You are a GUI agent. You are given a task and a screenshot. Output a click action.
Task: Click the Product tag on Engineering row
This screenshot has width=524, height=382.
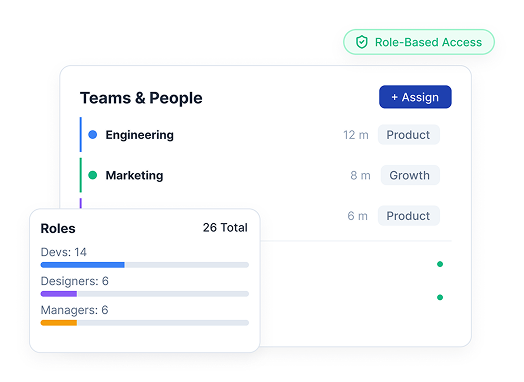click(x=409, y=135)
